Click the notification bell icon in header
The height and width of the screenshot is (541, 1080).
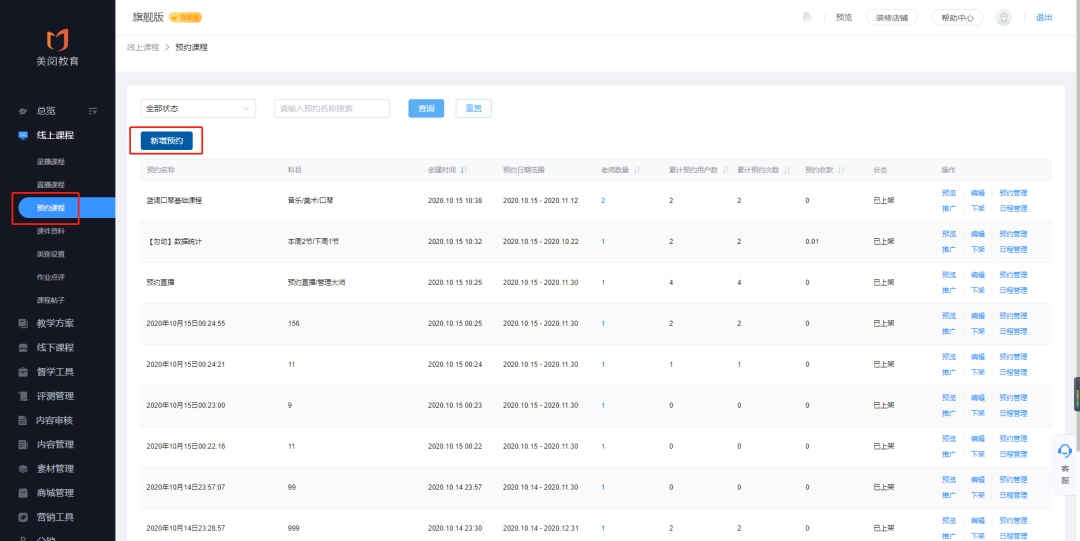pyautogui.click(x=807, y=17)
